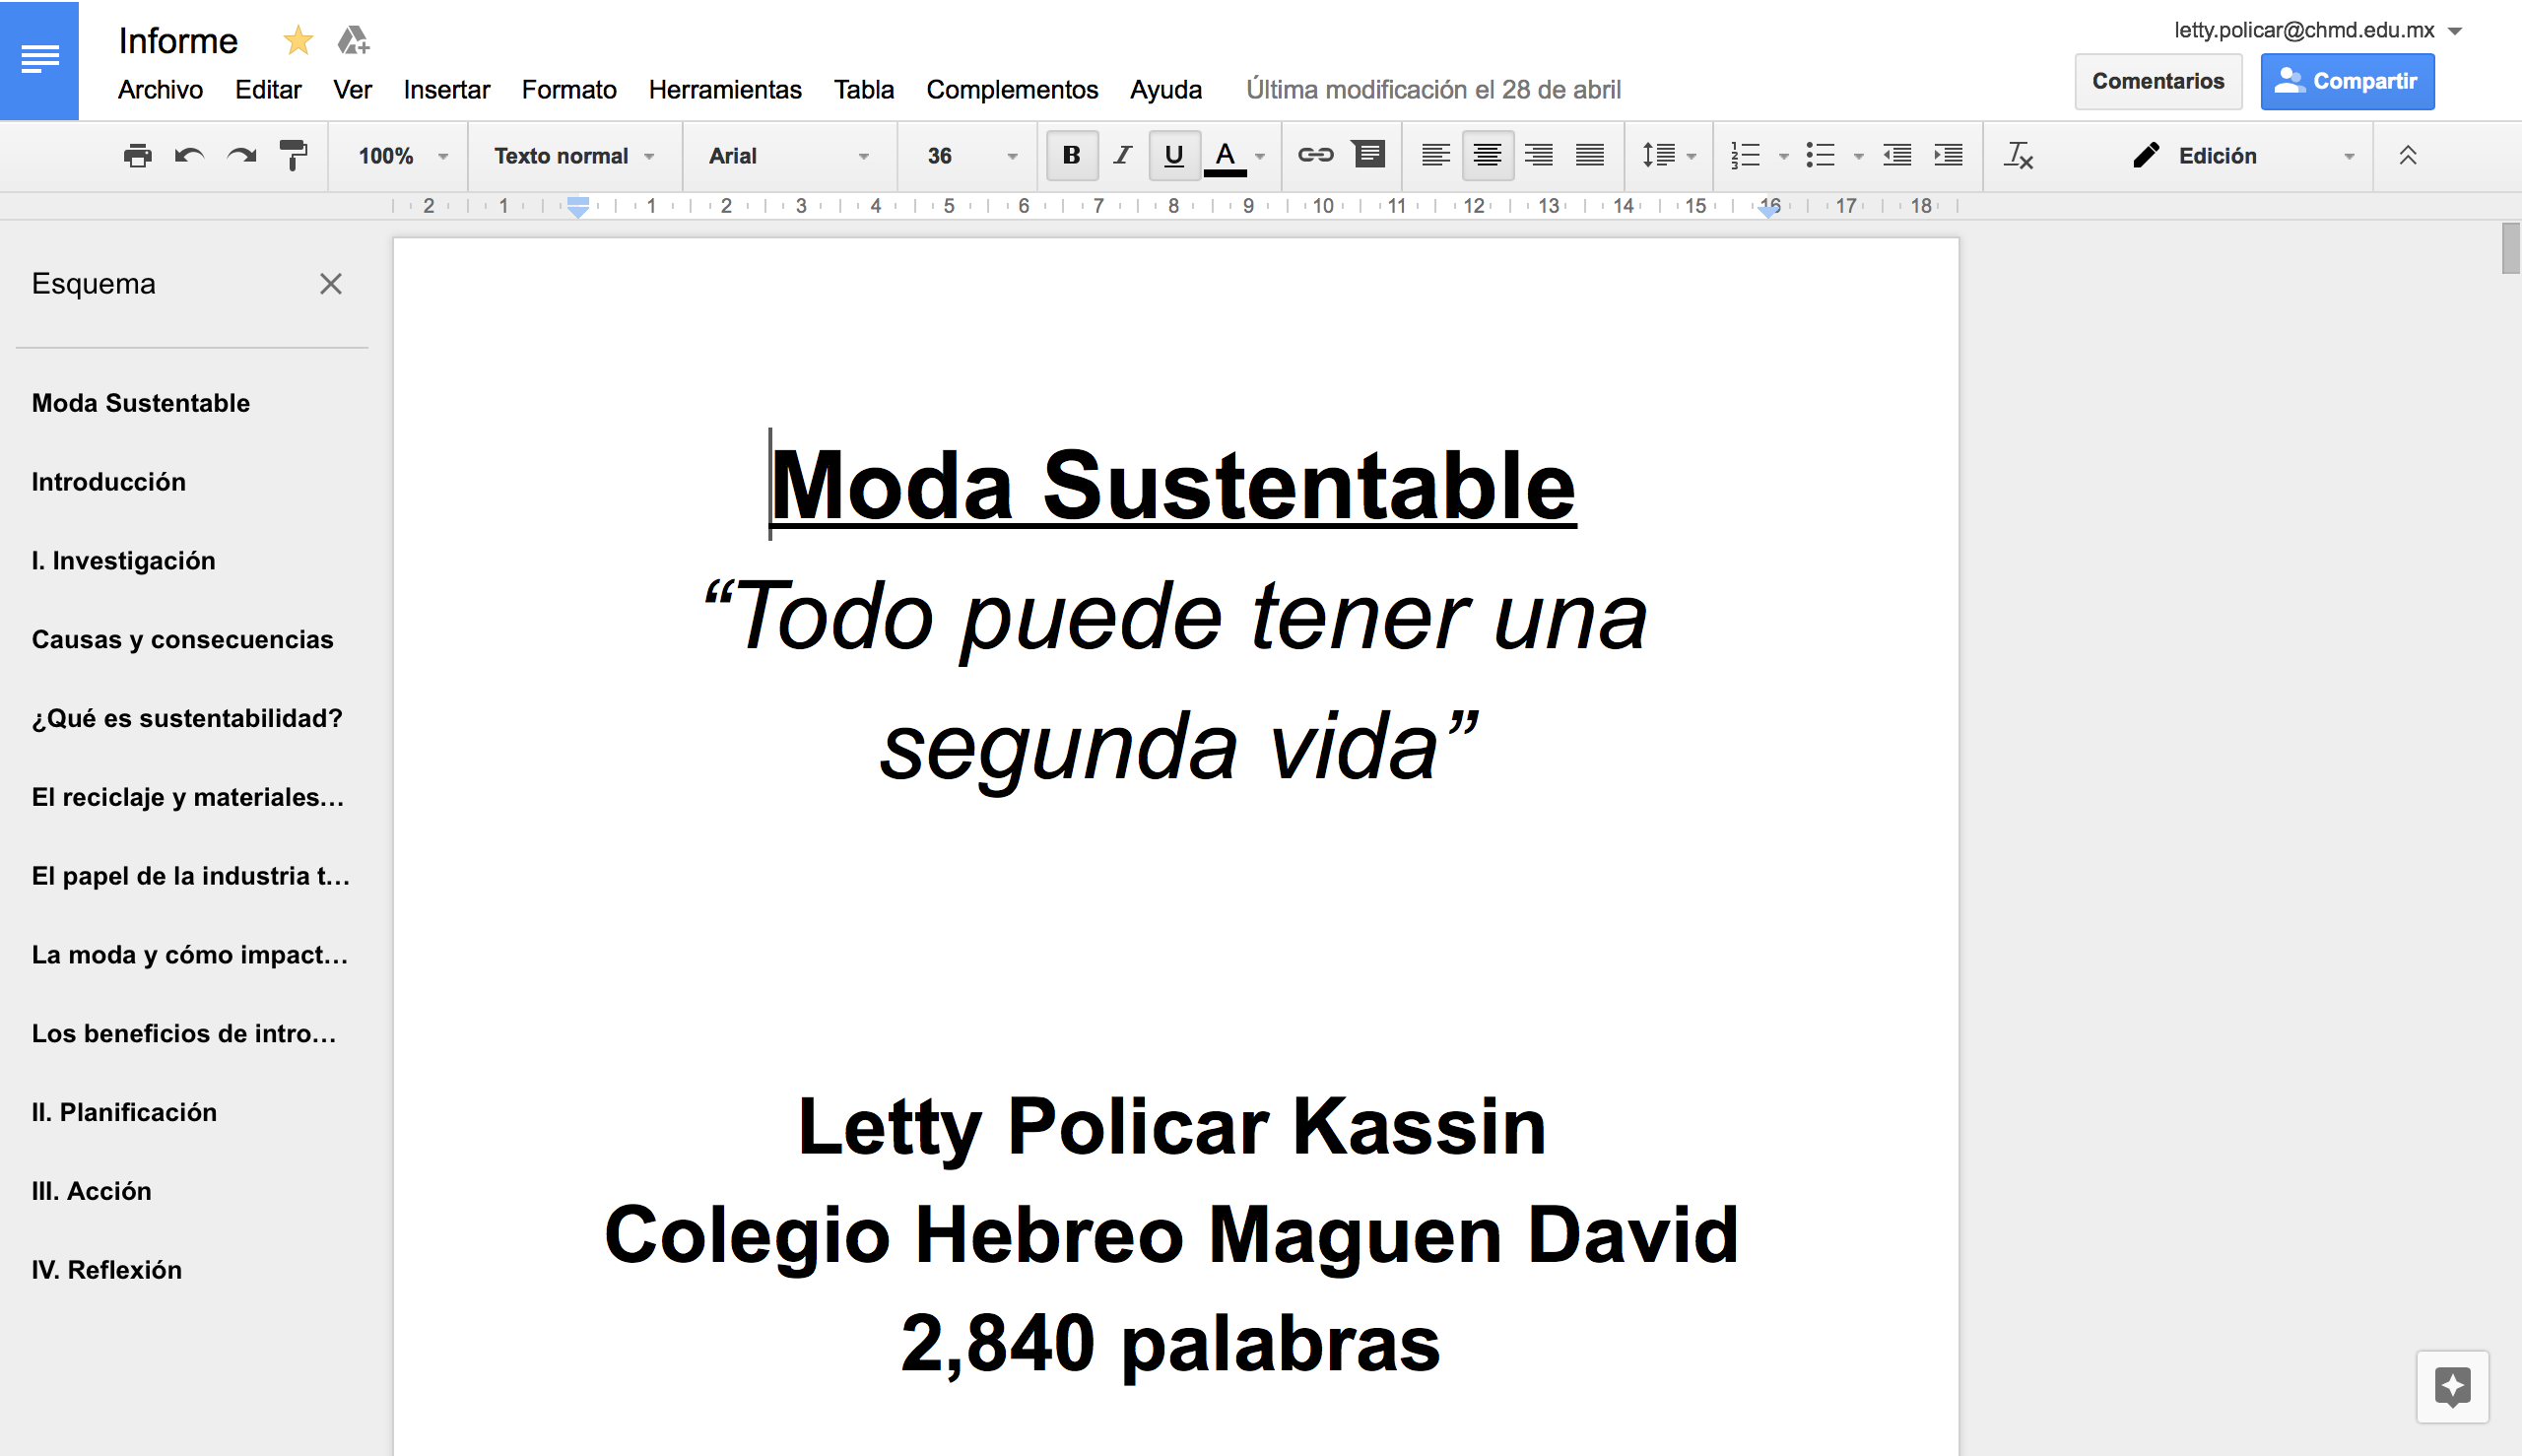Open the Texto normal style dropdown
The image size is (2522, 1456).
coord(574,156)
